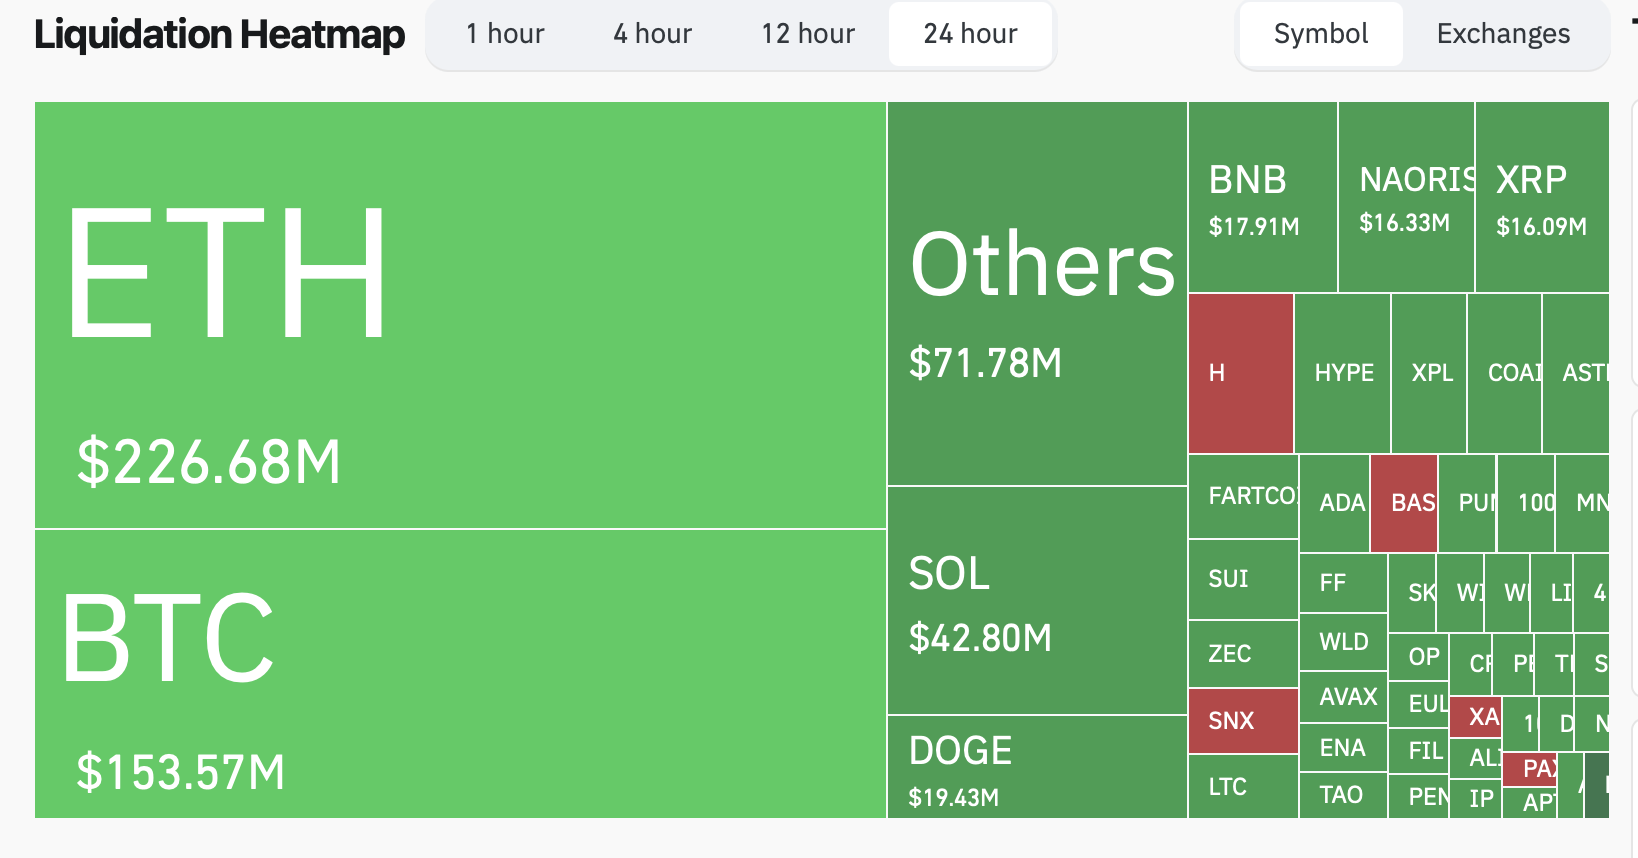The height and width of the screenshot is (858, 1638).
Task: Click the AVAX heatmap tile
Action: pos(1343,697)
